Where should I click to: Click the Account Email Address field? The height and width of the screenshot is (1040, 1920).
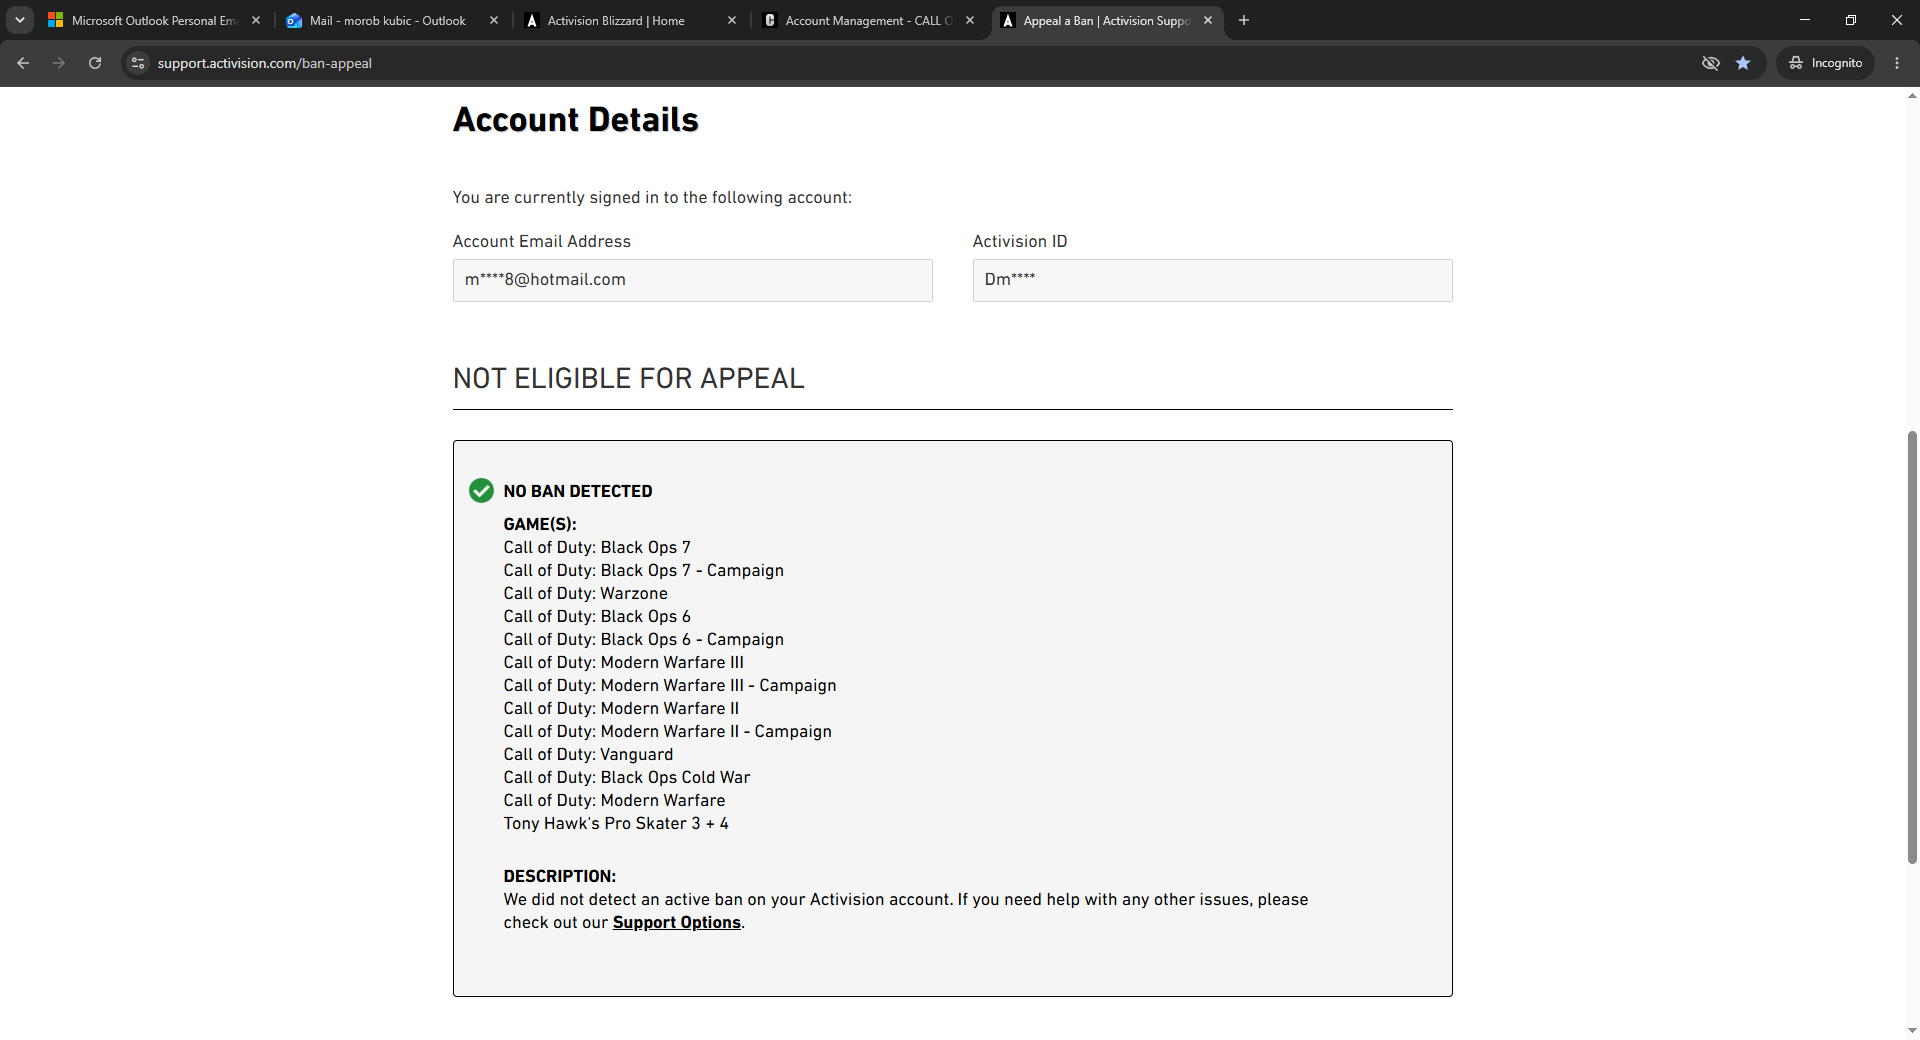(693, 280)
